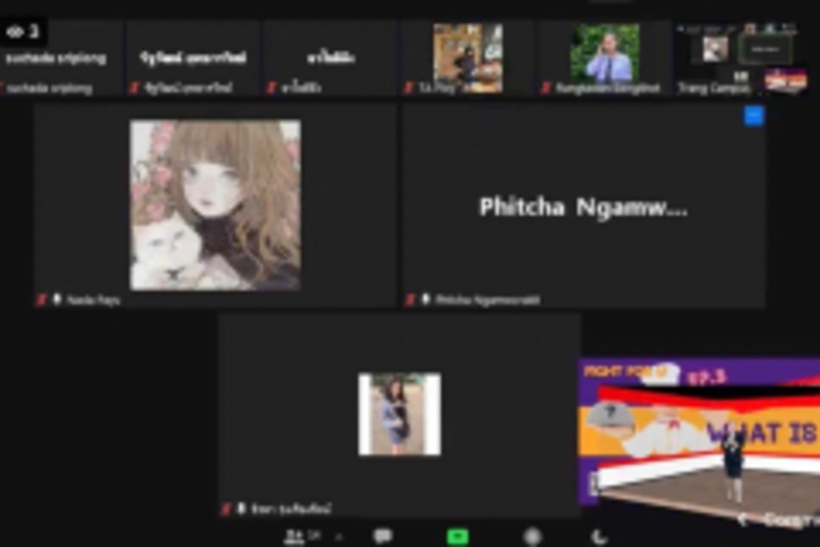Click the muted mic icon on Phitcha's tile
820x547 pixels.
[410, 299]
